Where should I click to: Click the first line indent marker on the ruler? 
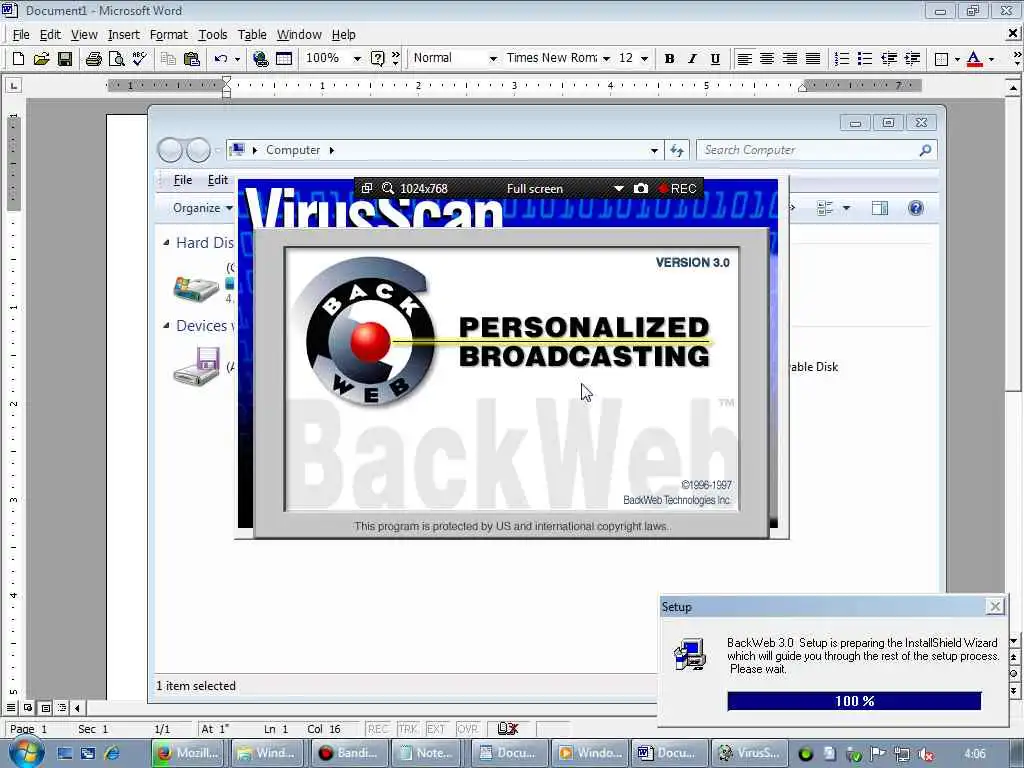227,80
